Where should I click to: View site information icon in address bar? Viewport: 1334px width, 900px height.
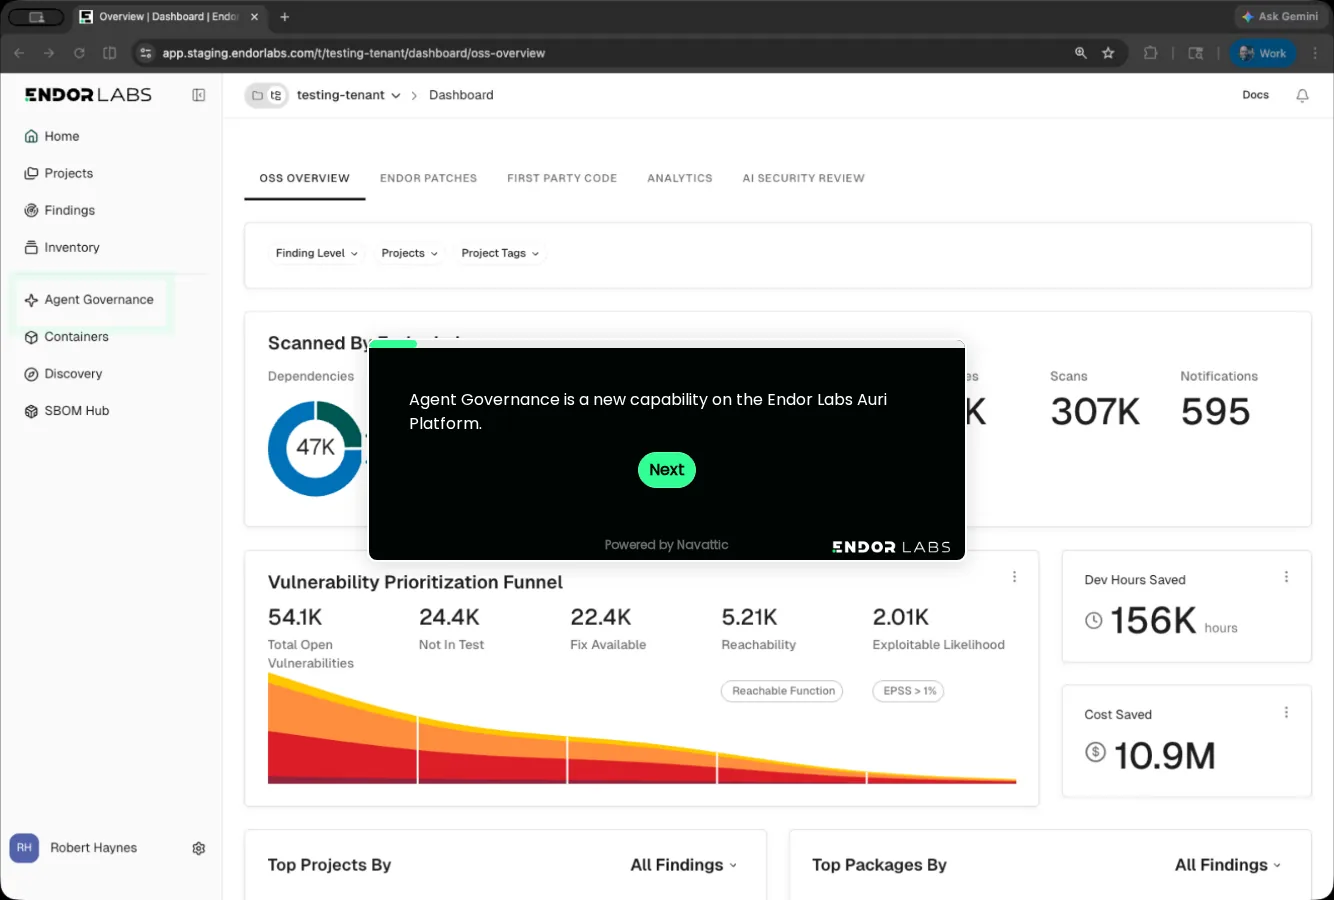[x=146, y=53]
